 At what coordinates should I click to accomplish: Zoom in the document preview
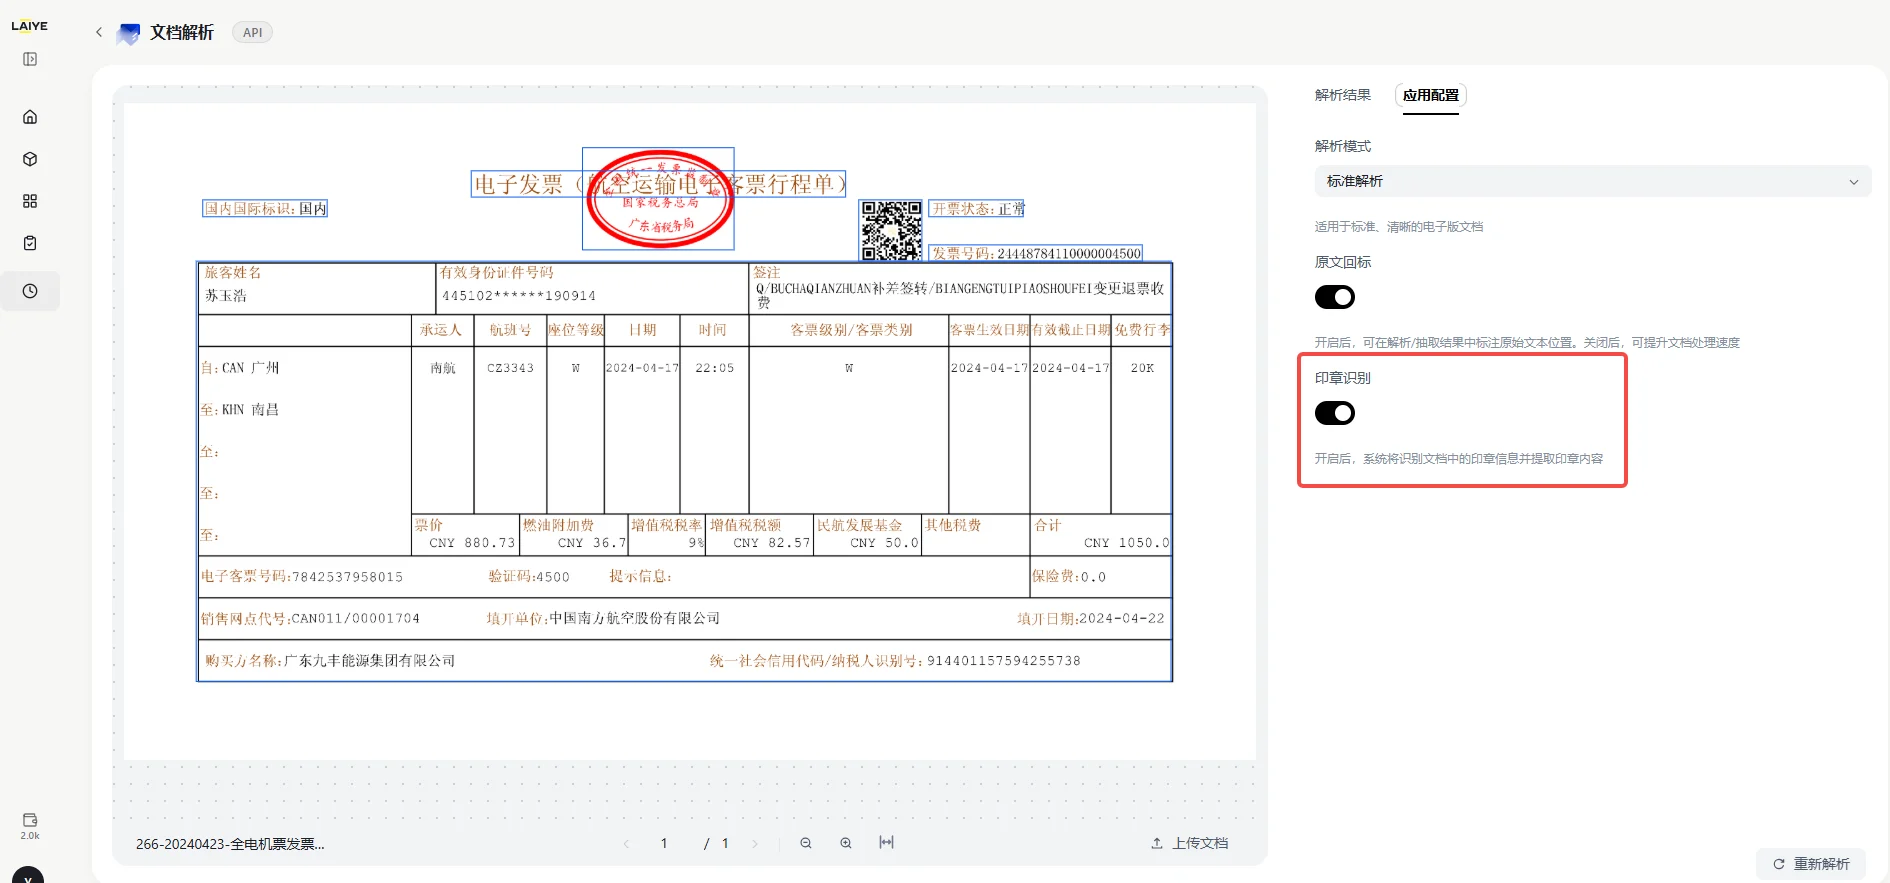tap(846, 843)
